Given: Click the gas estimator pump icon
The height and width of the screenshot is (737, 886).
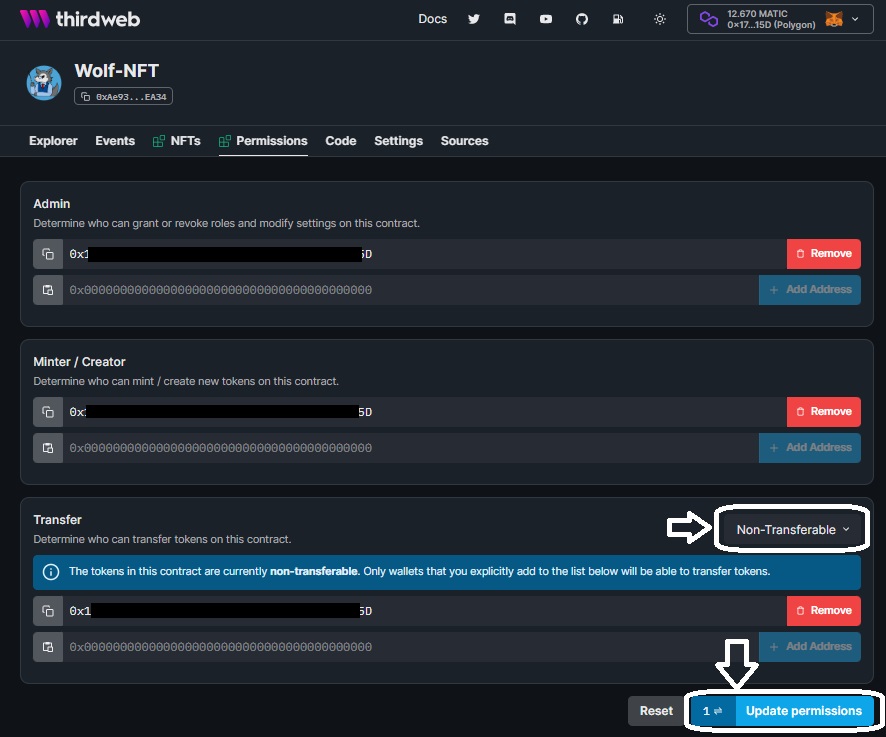Looking at the screenshot, I should [x=618, y=19].
